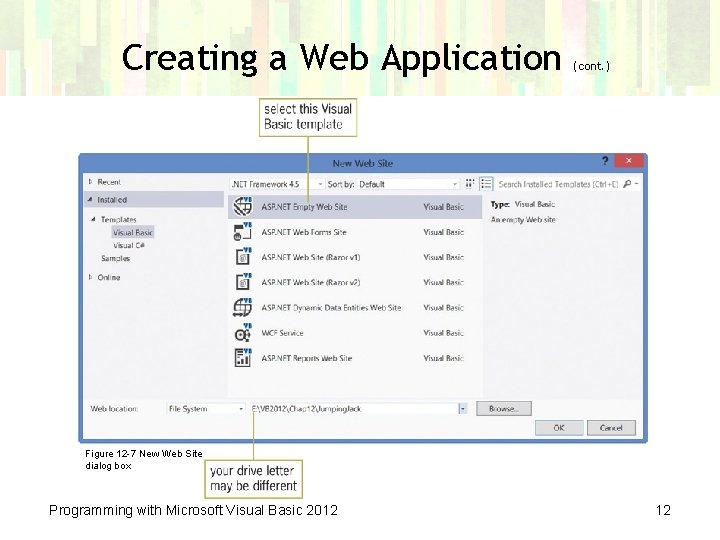Image resolution: width=720 pixels, height=540 pixels.
Task: Click the Browse button
Action: point(504,409)
